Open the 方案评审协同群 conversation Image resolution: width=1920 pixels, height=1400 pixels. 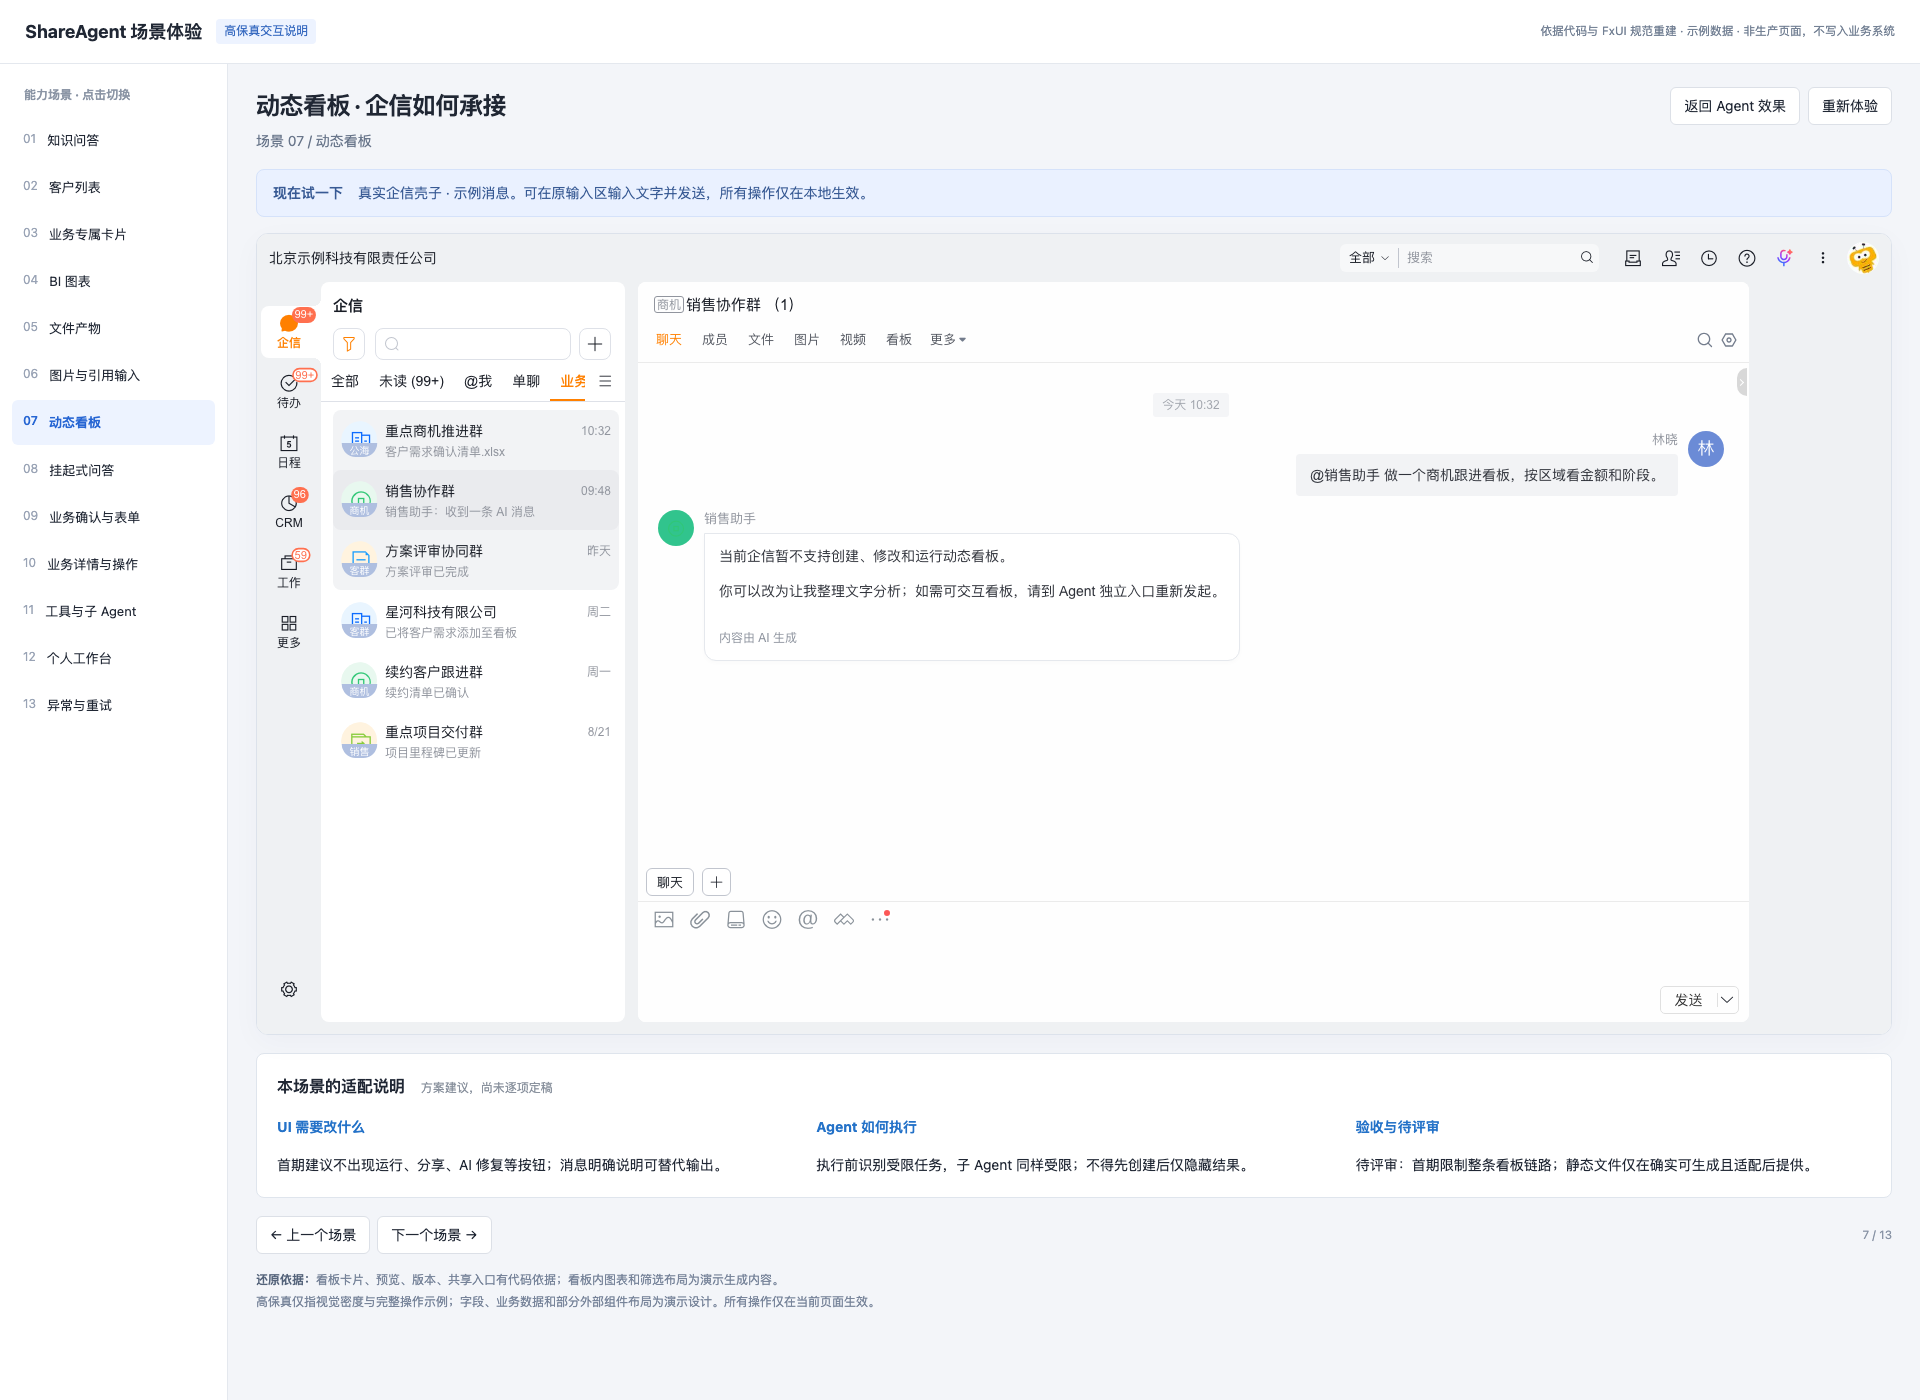click(x=476, y=561)
